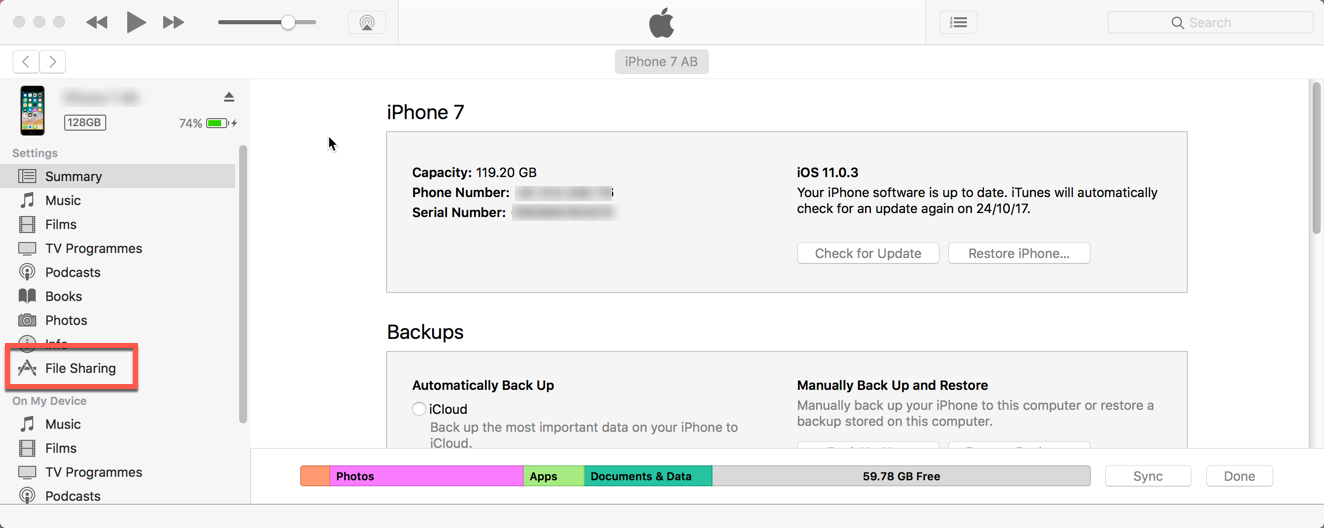Select the iPhone 7 AB device tab
Screen dimensions: 1324x528
661,61
